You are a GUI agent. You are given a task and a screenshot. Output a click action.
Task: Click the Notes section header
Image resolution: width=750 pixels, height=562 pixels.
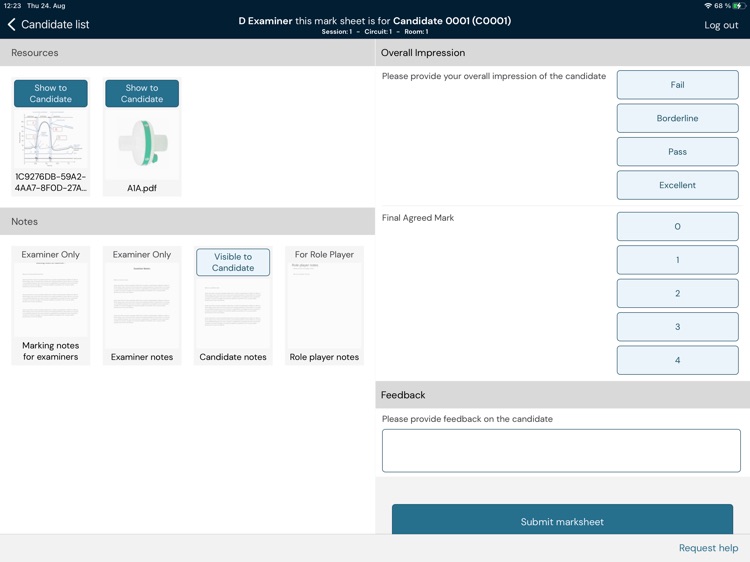[188, 221]
